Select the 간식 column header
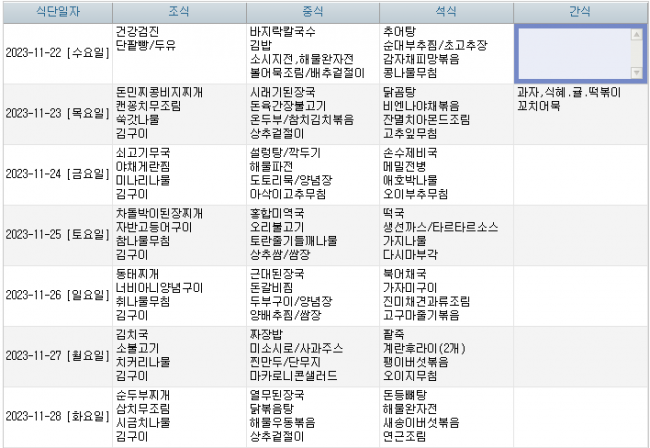 (x=580, y=12)
